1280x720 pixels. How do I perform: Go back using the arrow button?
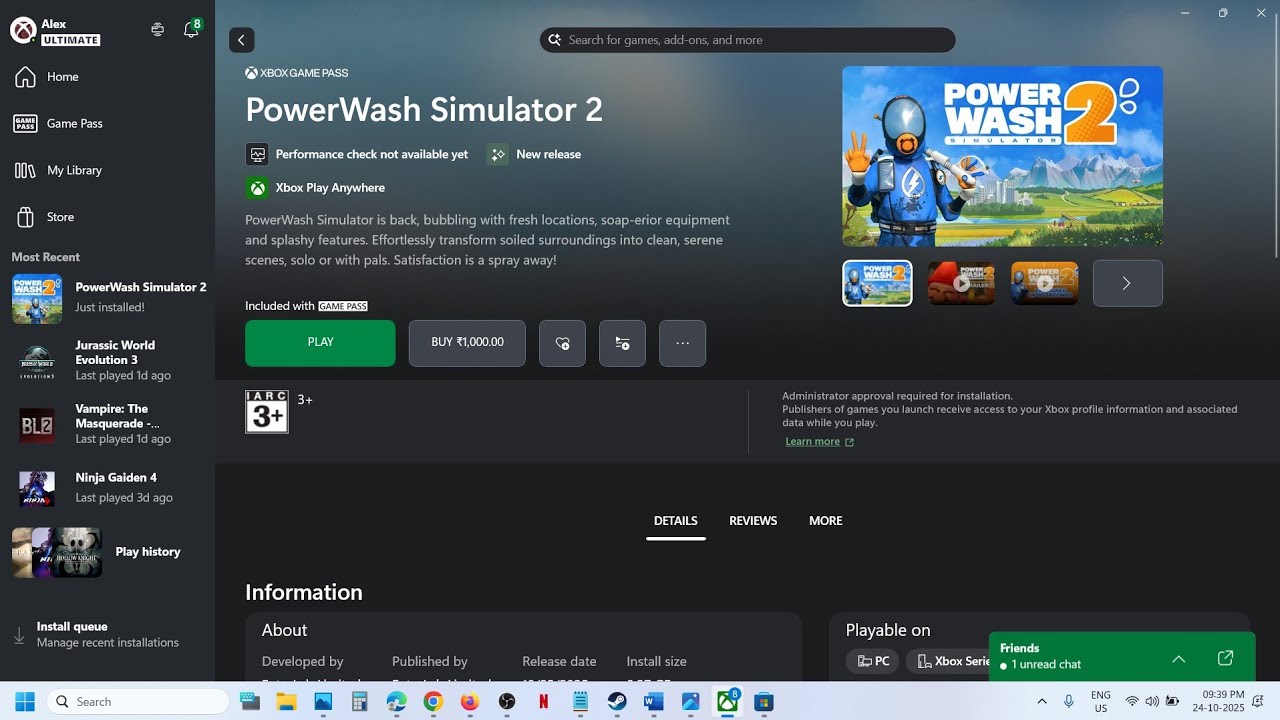(x=241, y=40)
